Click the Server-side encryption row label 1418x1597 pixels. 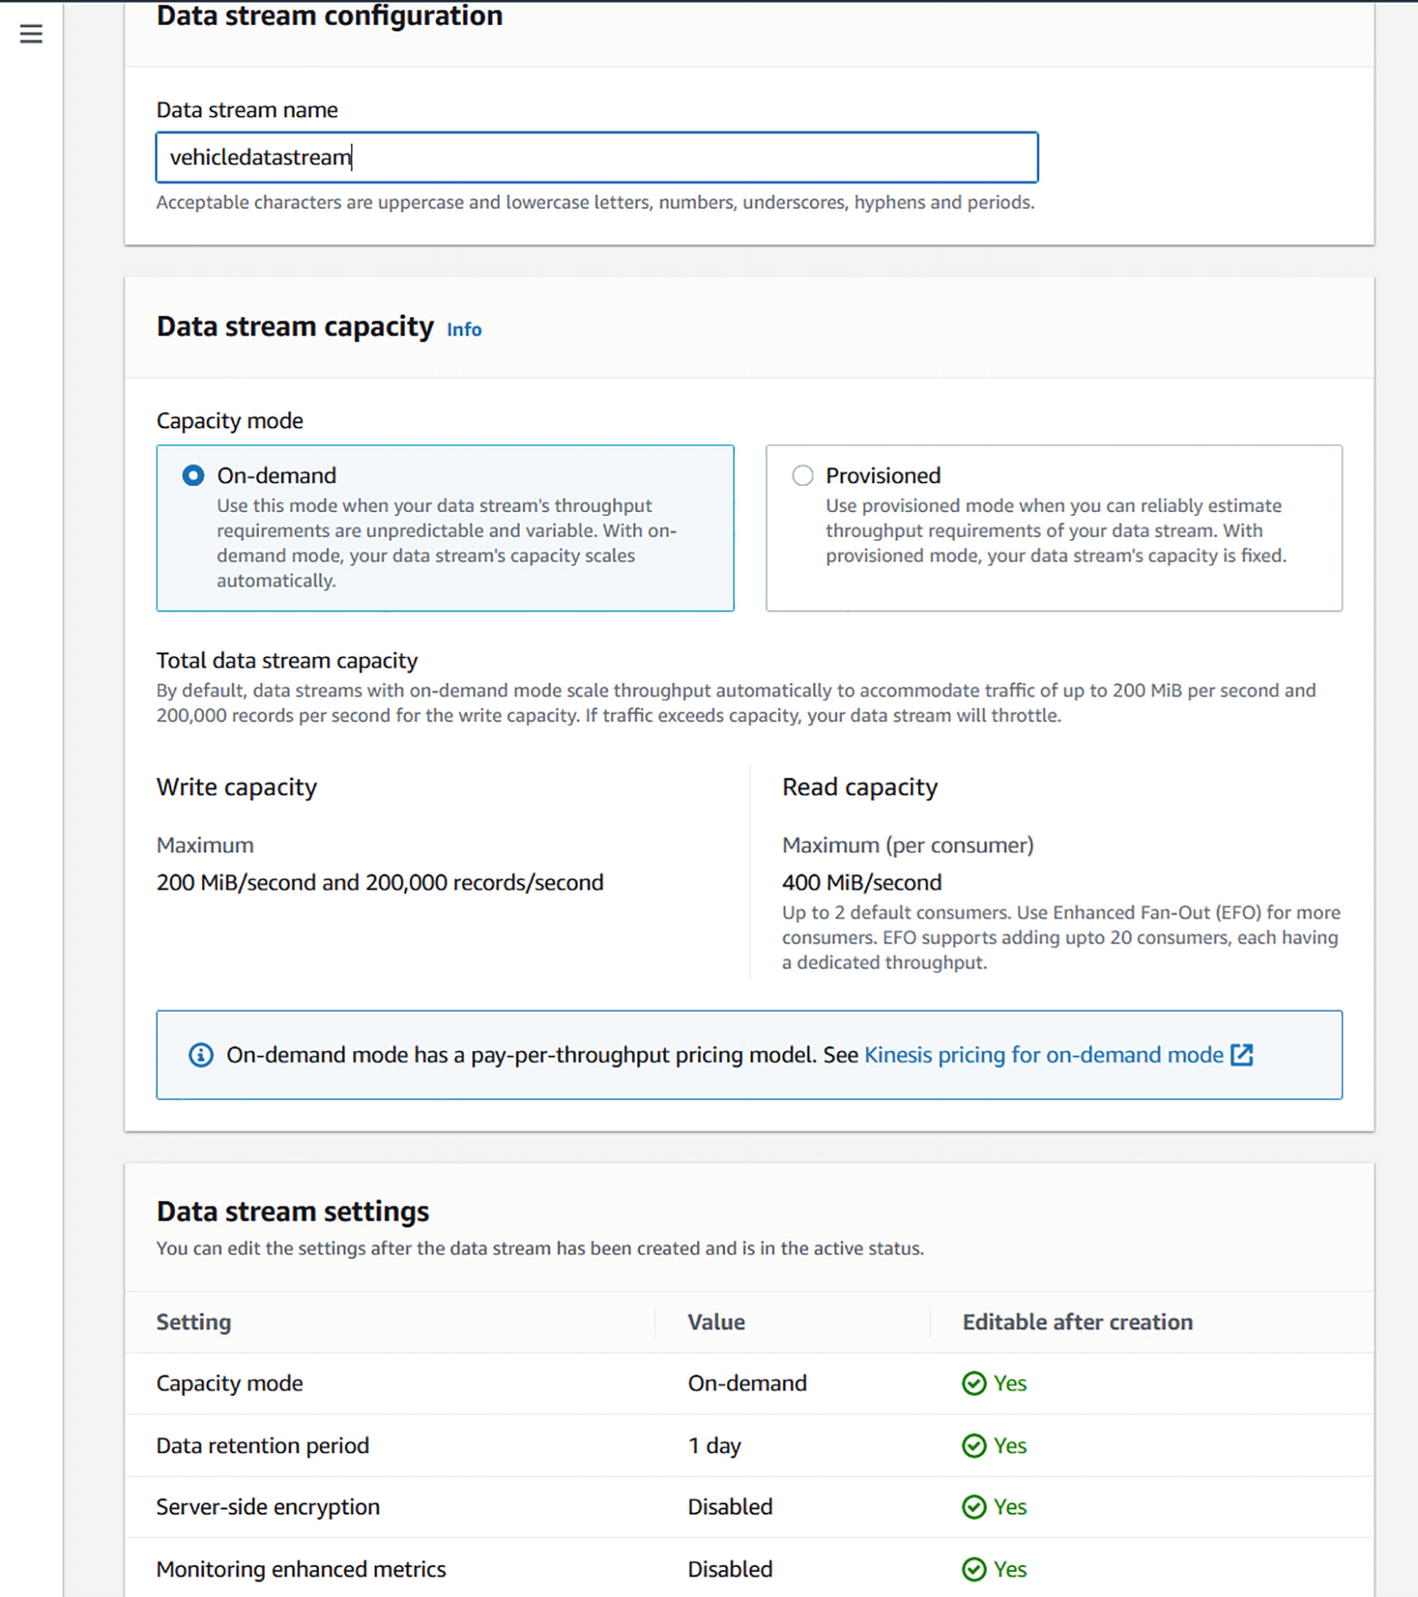tap(267, 1507)
